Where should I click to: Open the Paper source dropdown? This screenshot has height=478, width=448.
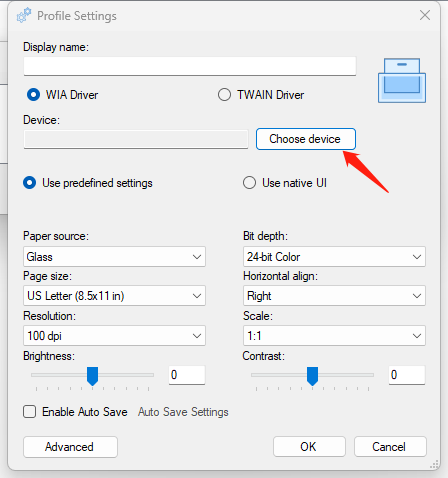(x=114, y=257)
